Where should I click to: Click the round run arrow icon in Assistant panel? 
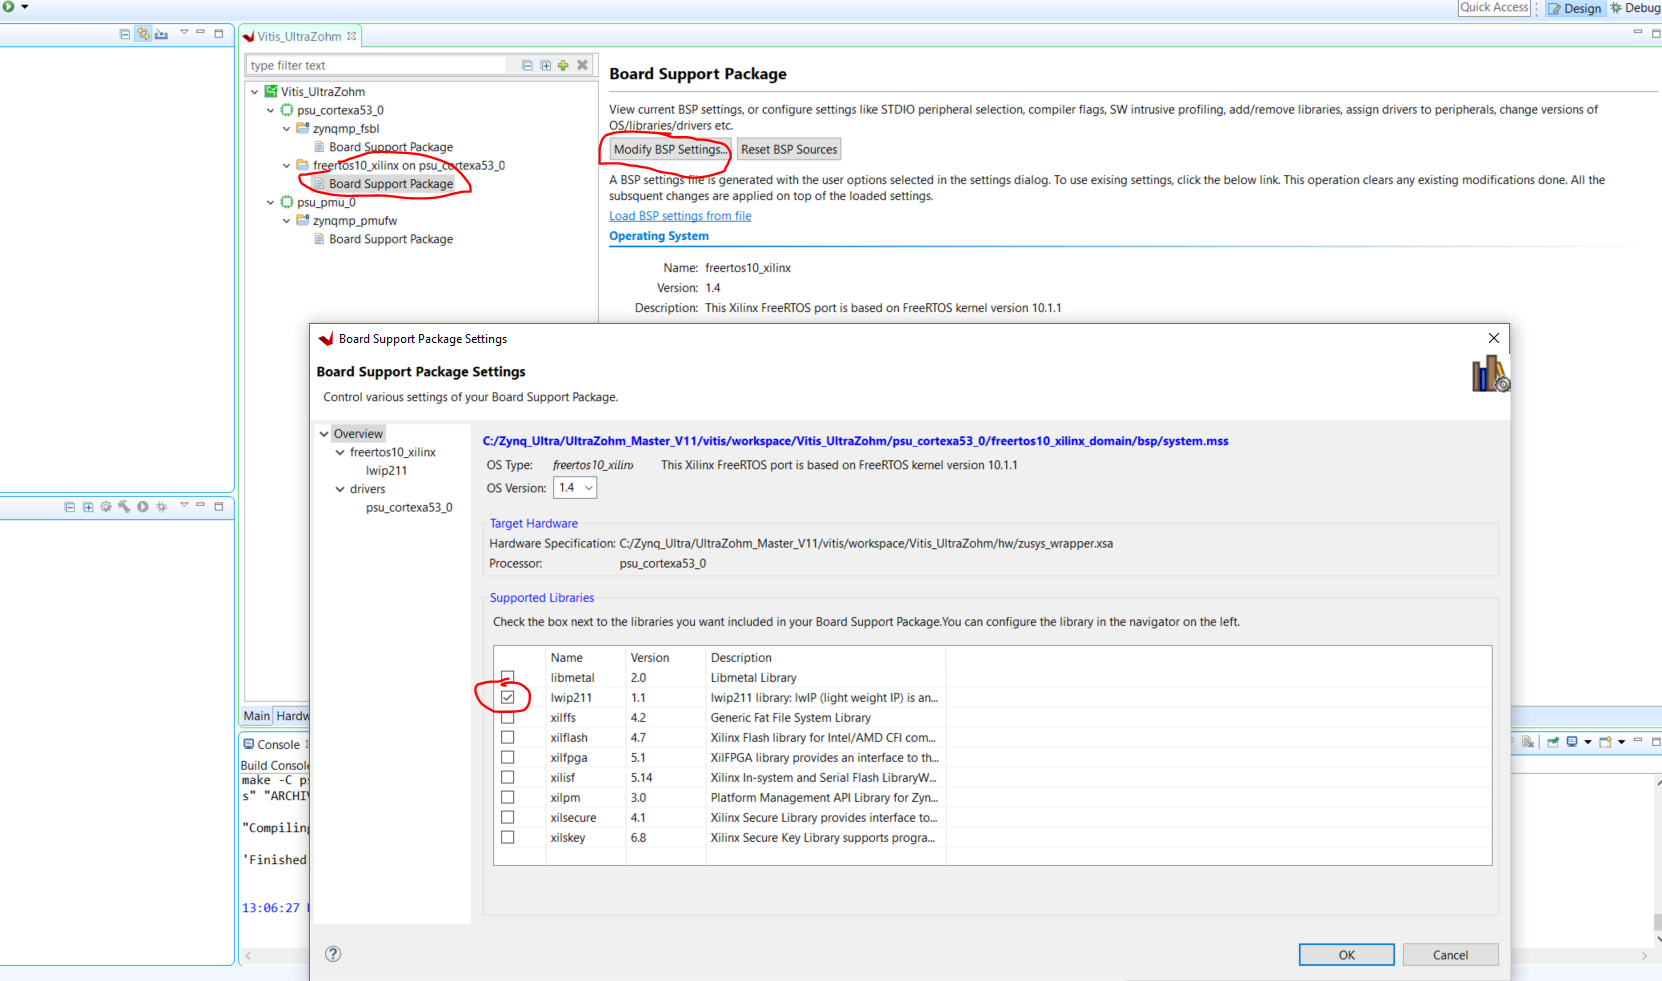pyautogui.click(x=143, y=507)
